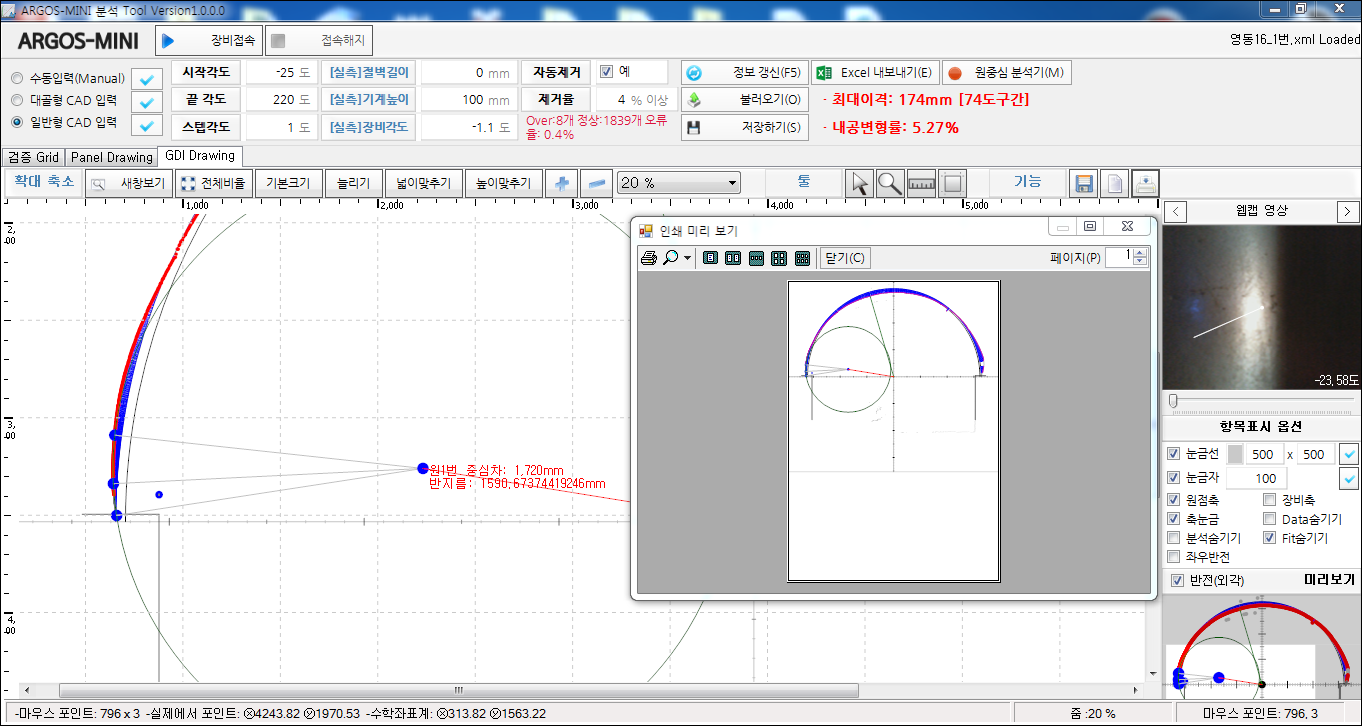Switch to the Panel Drawing tab
The width and height of the screenshot is (1362, 726).
[x=111, y=156]
